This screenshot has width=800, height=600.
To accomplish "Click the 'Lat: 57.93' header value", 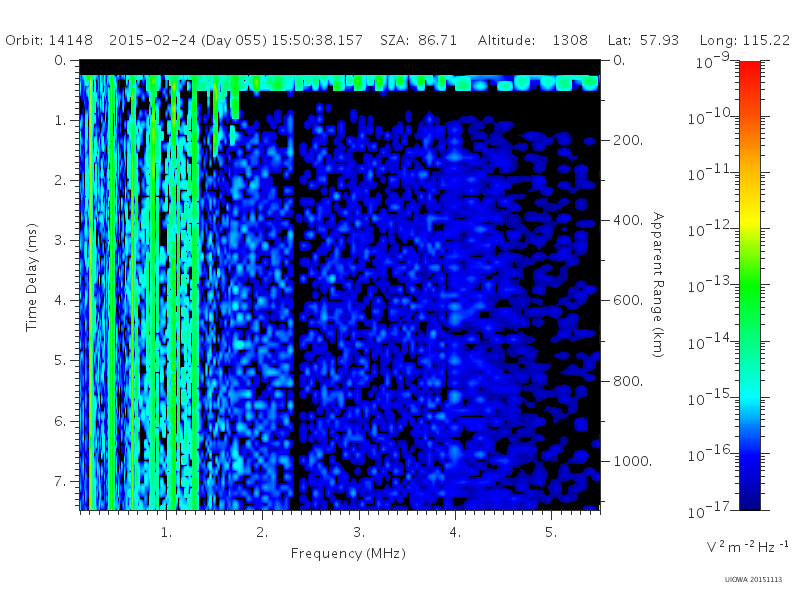I will (643, 40).
